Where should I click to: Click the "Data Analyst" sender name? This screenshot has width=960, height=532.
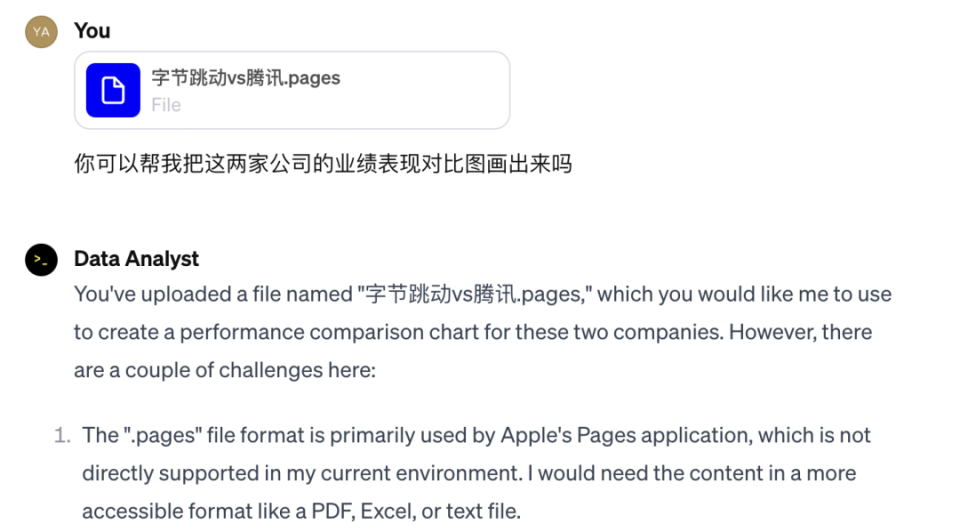(x=136, y=259)
